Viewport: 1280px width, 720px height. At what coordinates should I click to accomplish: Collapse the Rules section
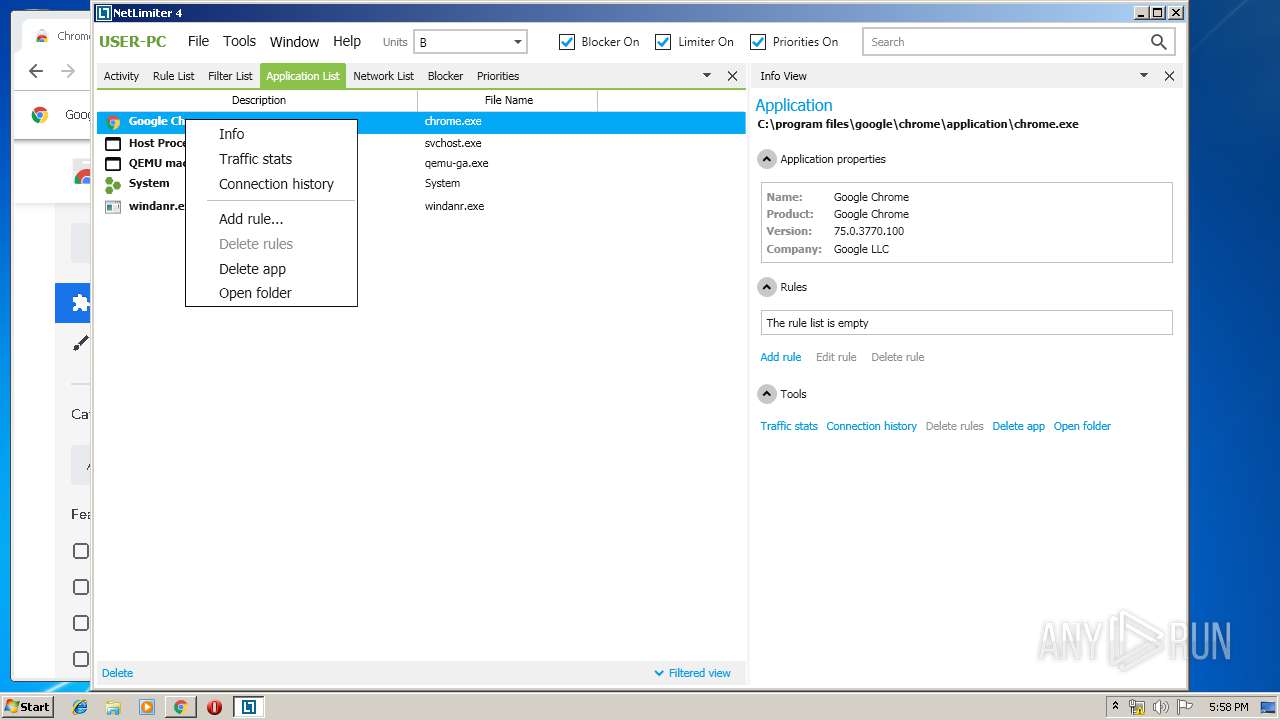click(x=767, y=287)
